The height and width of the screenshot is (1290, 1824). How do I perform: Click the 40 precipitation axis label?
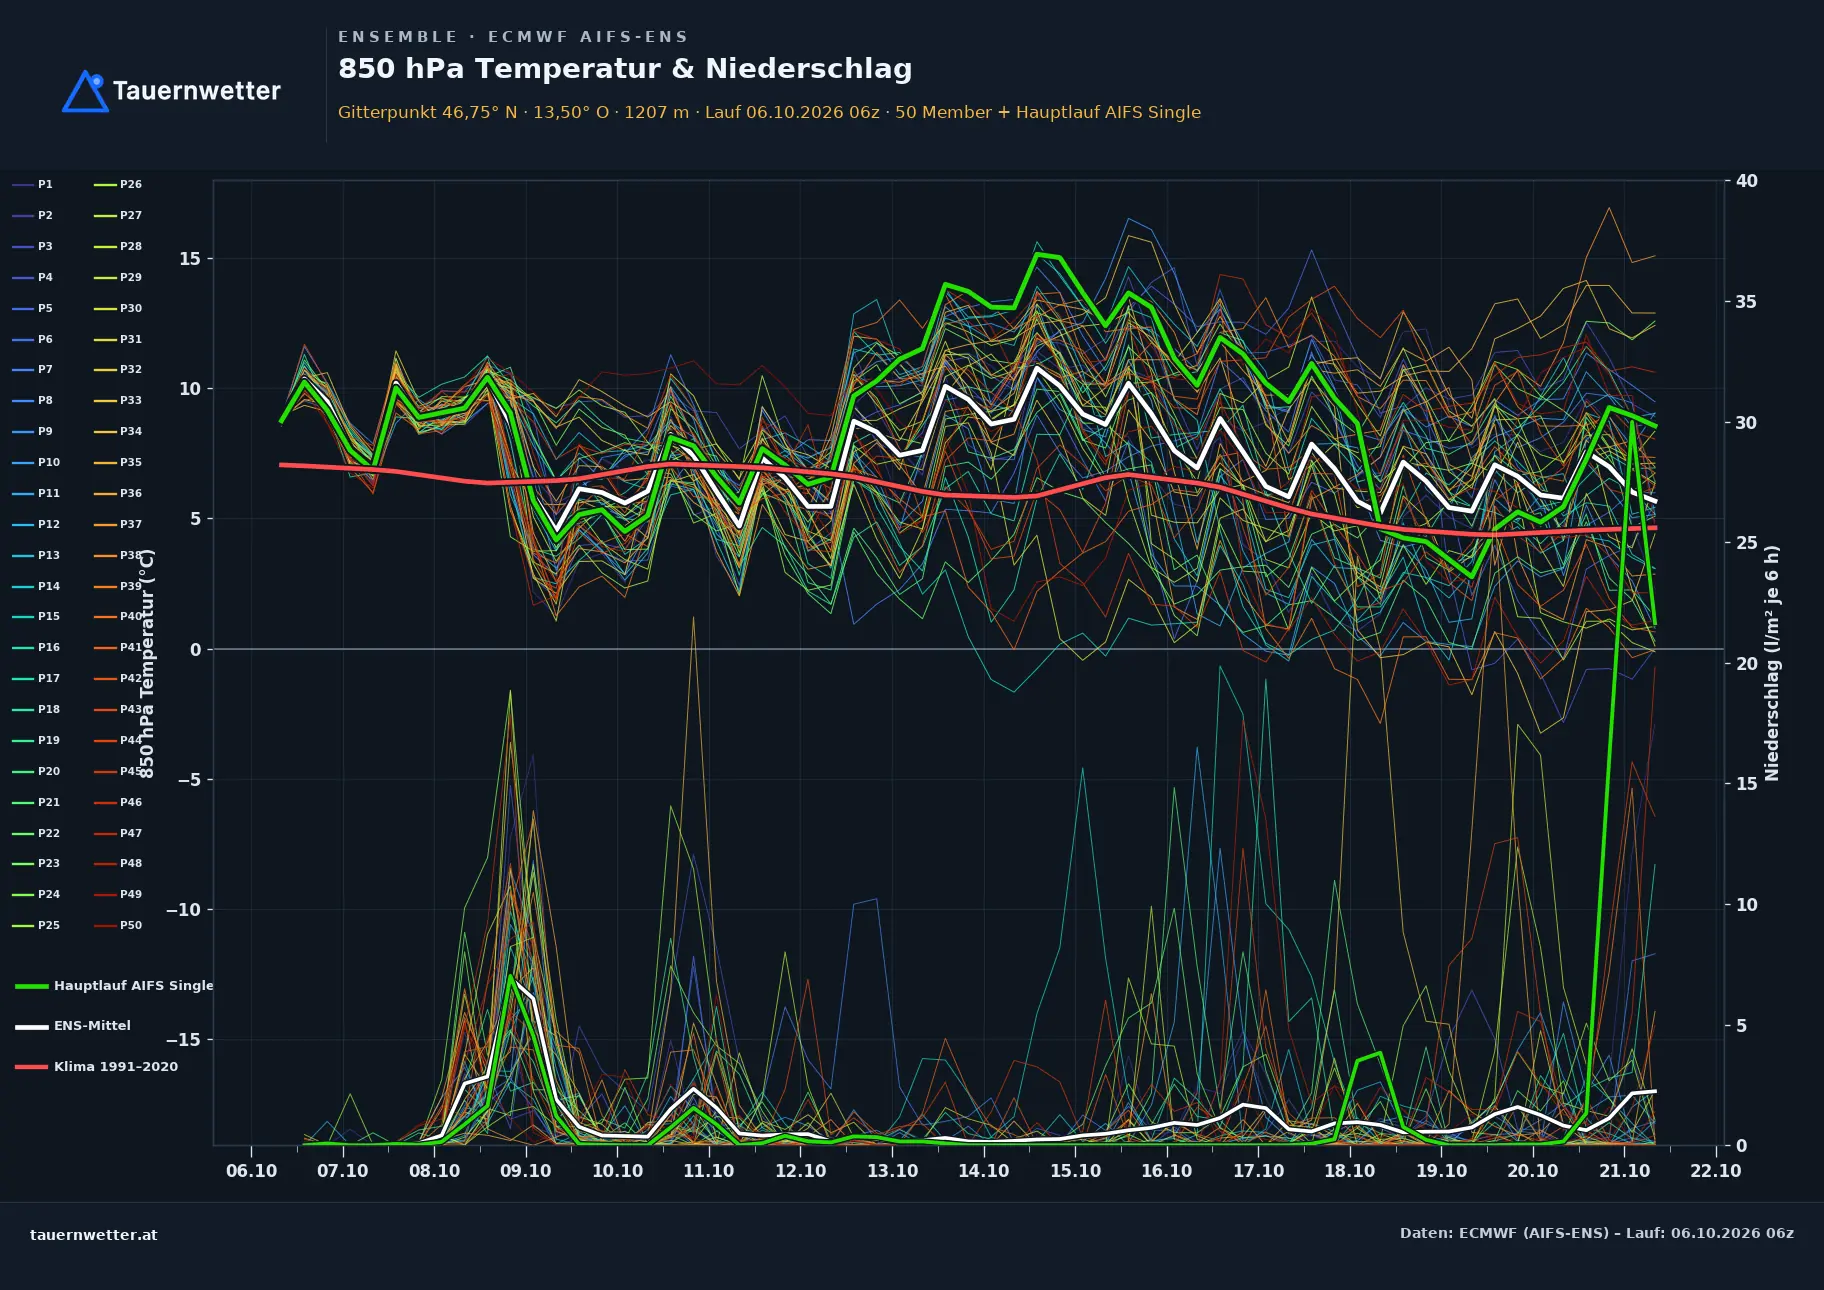coord(1747,181)
